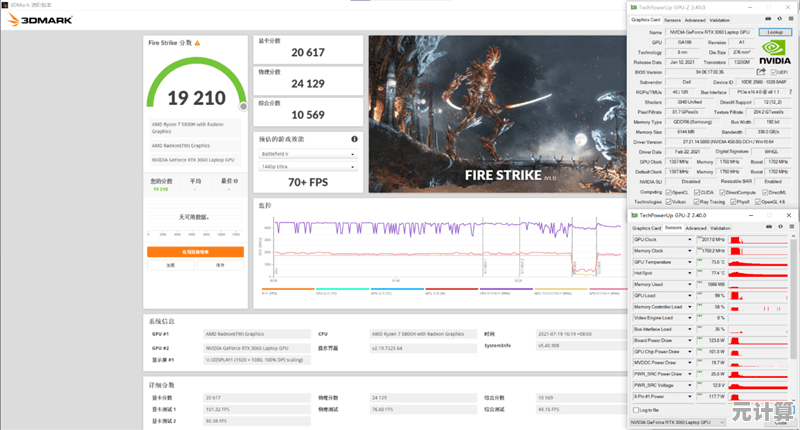Switch to Sensors tab in upper GPU-Z window
Viewport: 800px width, 430px height.
672,19
